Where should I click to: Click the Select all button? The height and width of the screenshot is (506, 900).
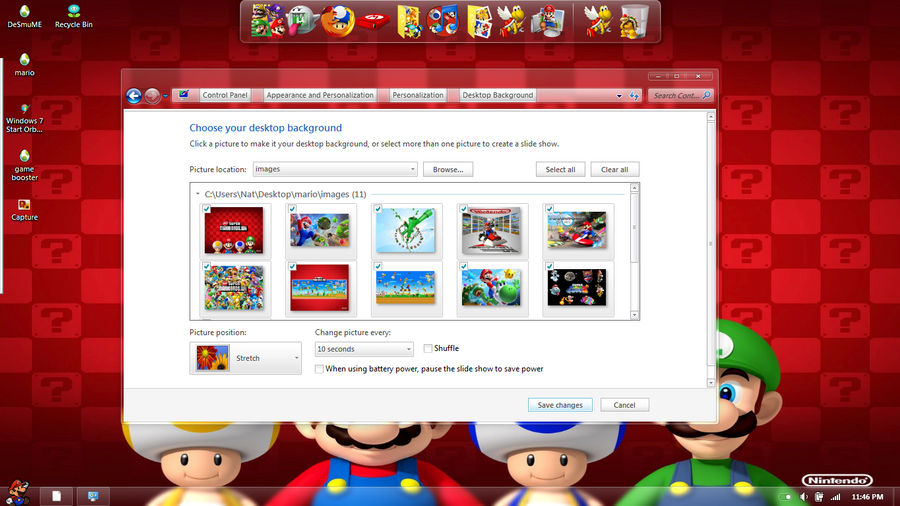(560, 169)
